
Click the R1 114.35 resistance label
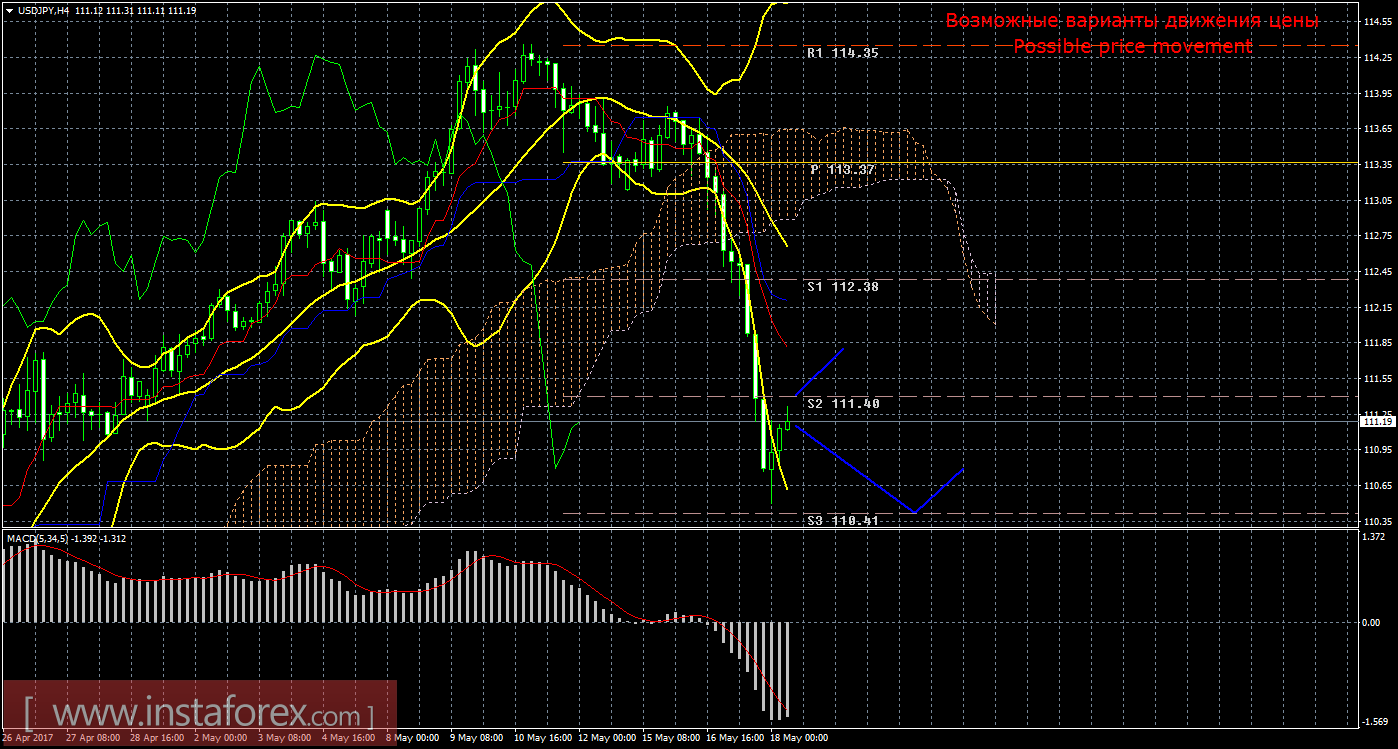pyautogui.click(x=842, y=52)
